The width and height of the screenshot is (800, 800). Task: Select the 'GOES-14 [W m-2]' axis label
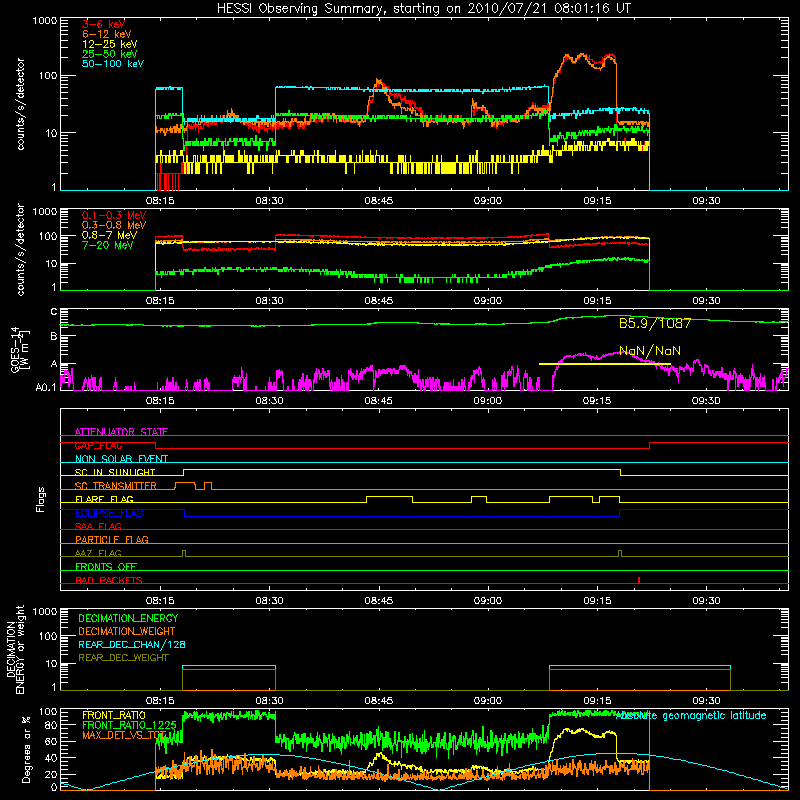click(19, 349)
